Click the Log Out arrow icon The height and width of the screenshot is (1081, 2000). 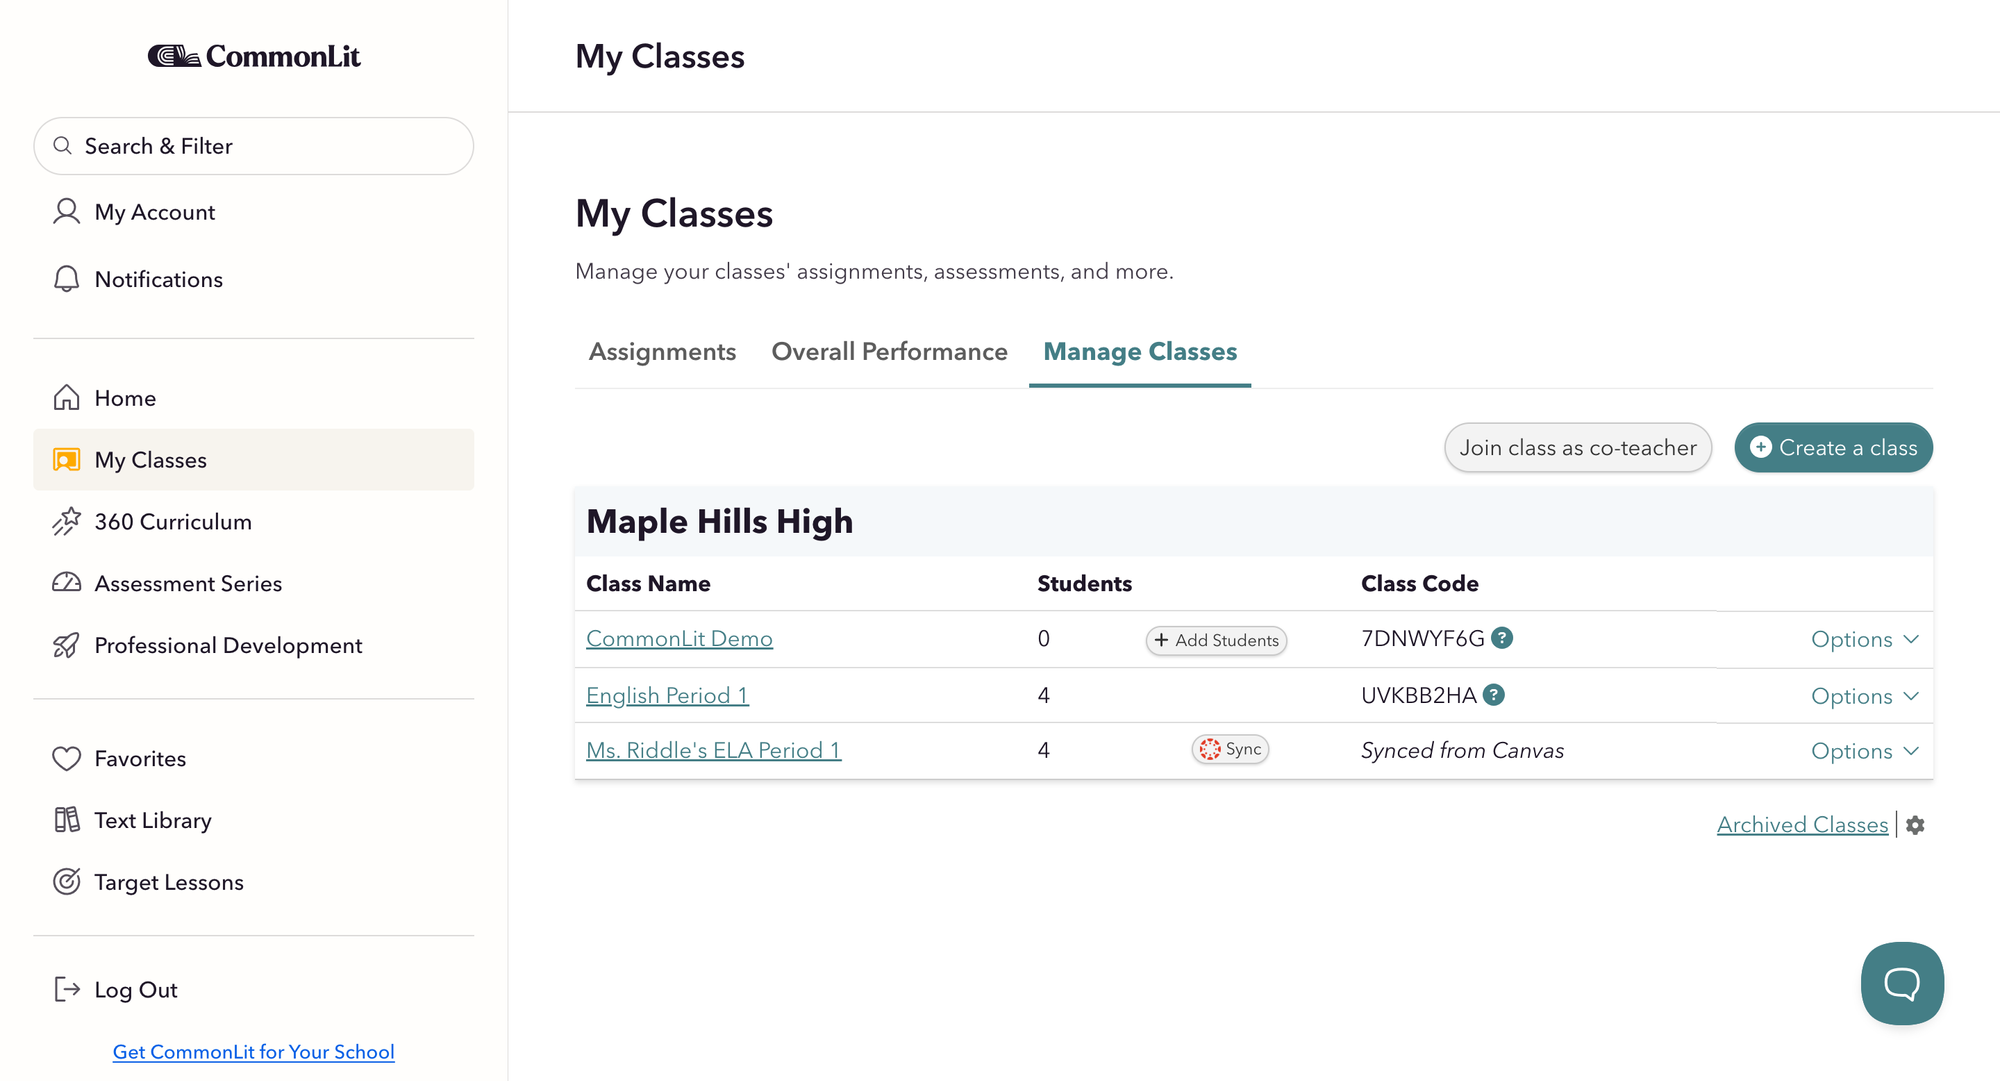(x=66, y=990)
